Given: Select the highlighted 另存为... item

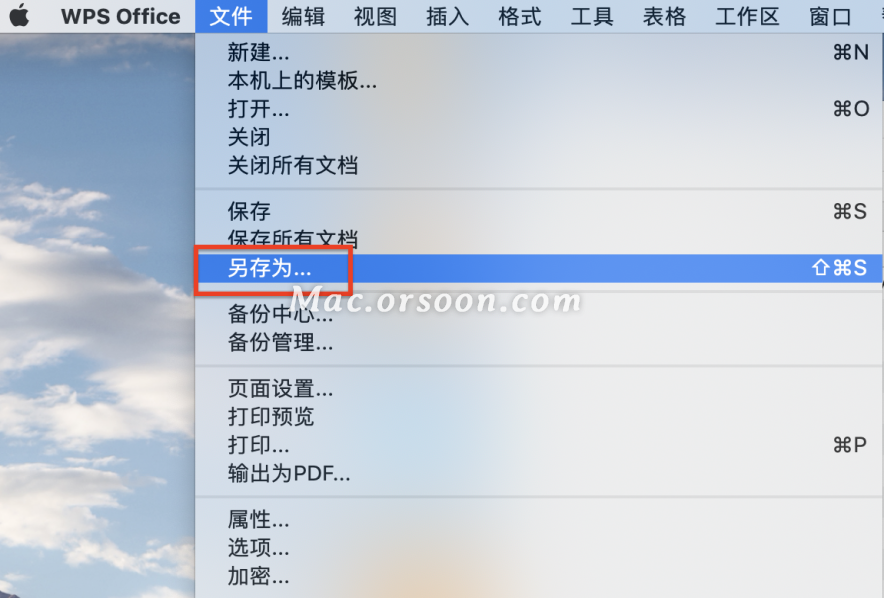Looking at the screenshot, I should pyautogui.click(x=539, y=268).
